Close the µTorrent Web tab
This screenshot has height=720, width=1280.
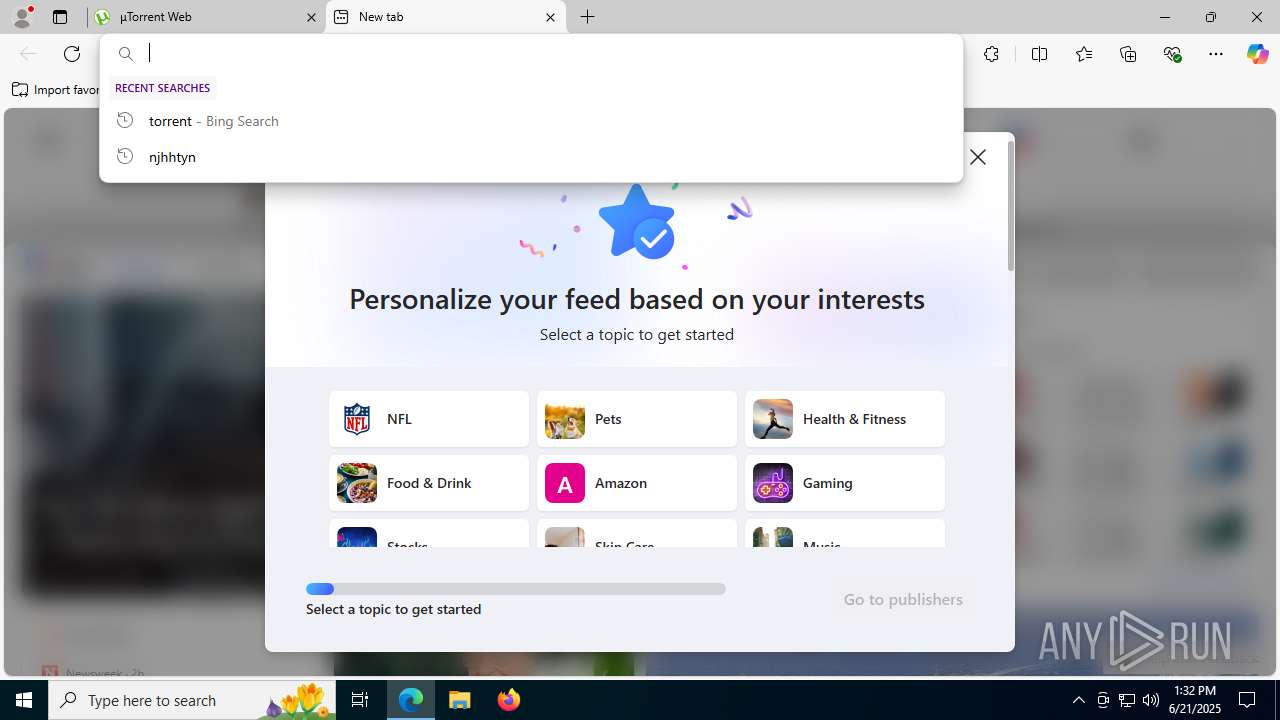[x=311, y=17]
